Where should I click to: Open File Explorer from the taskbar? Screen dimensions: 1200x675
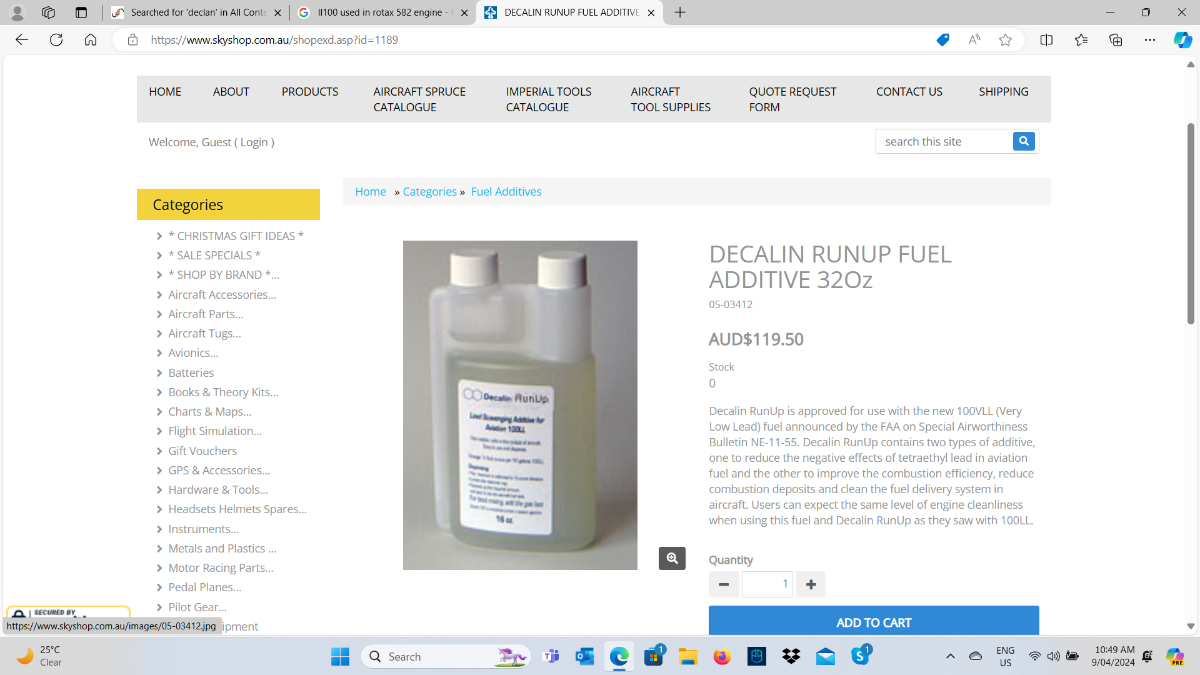pyautogui.click(x=688, y=656)
